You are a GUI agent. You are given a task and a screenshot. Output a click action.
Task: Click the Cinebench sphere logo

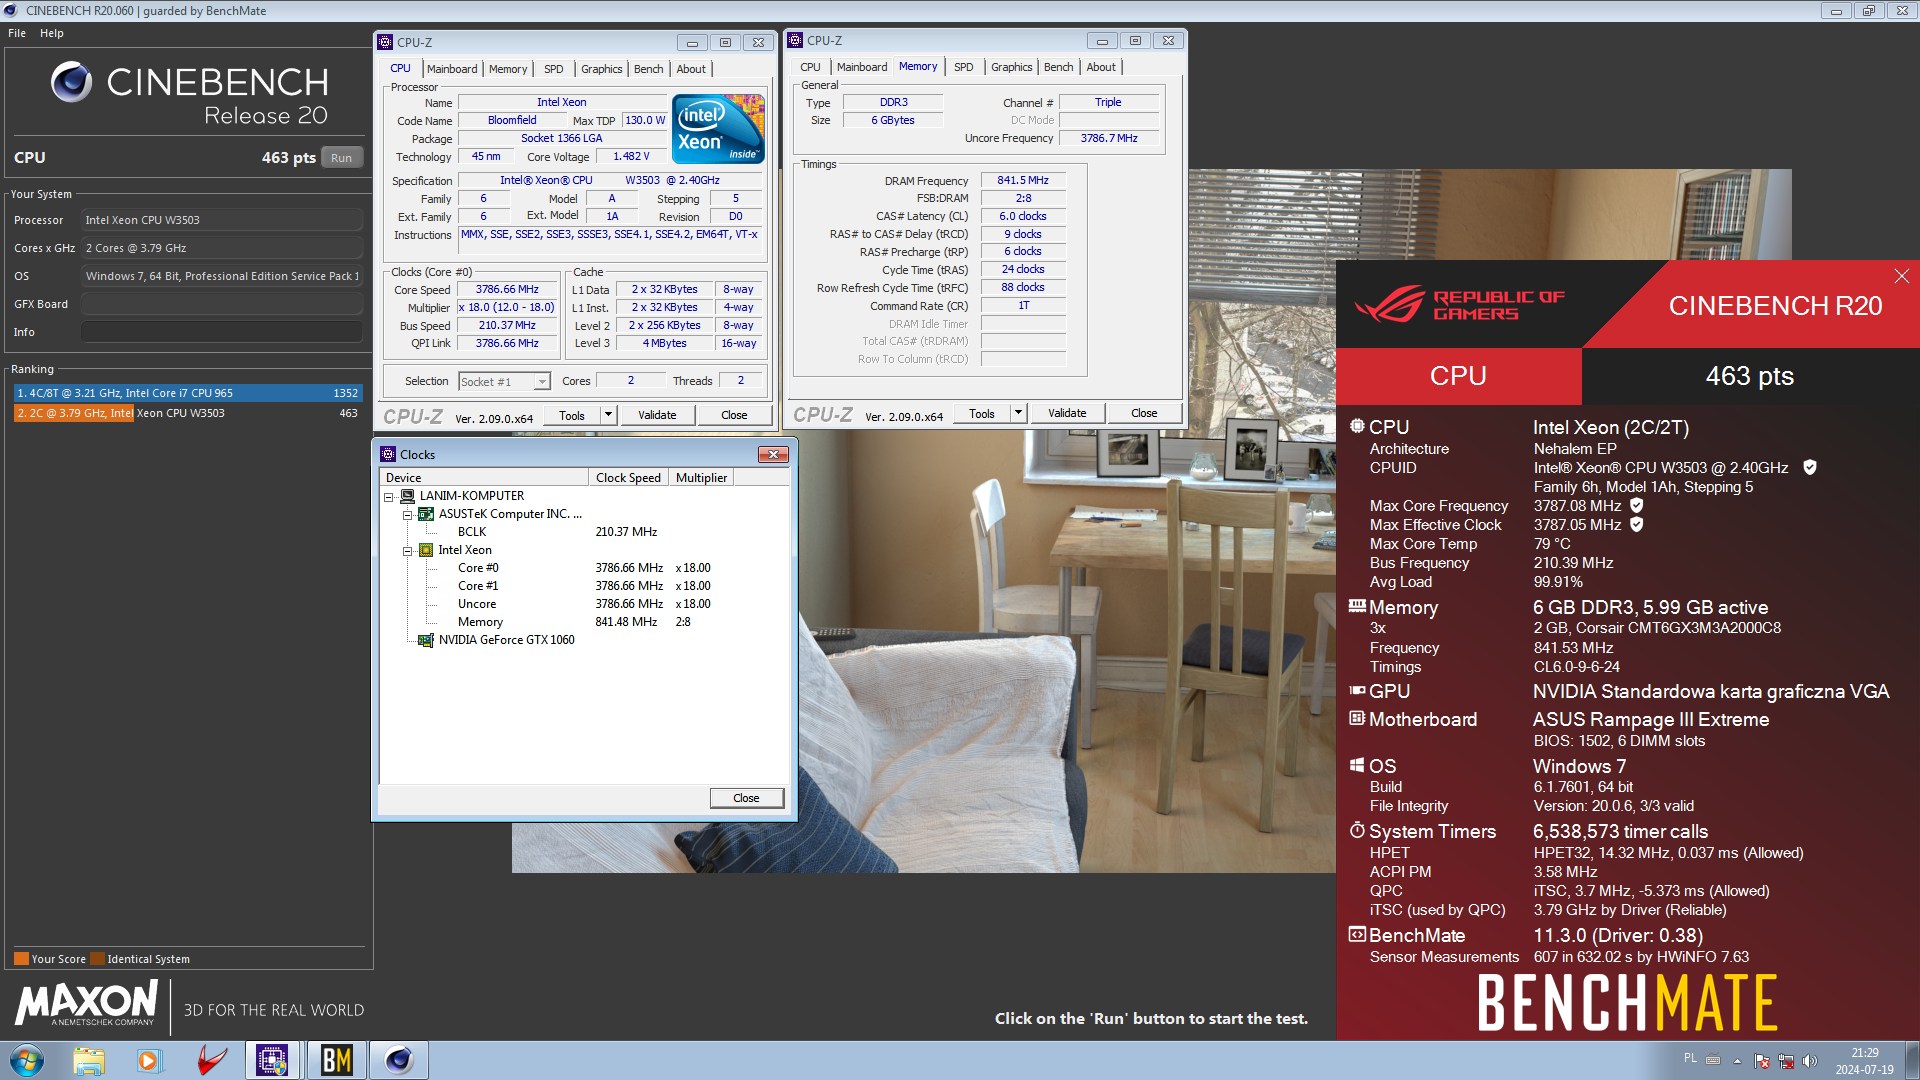click(x=71, y=82)
